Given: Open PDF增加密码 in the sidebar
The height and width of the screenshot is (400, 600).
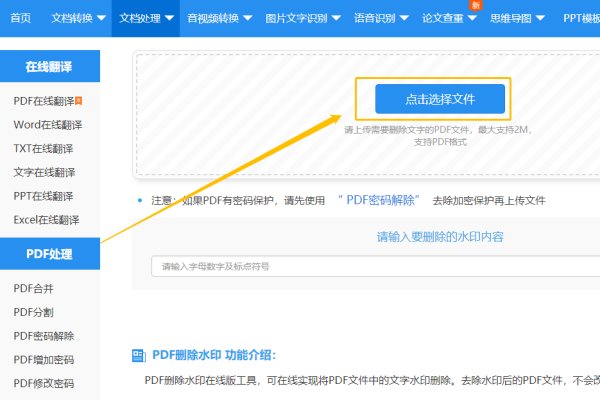Looking at the screenshot, I should tap(44, 359).
